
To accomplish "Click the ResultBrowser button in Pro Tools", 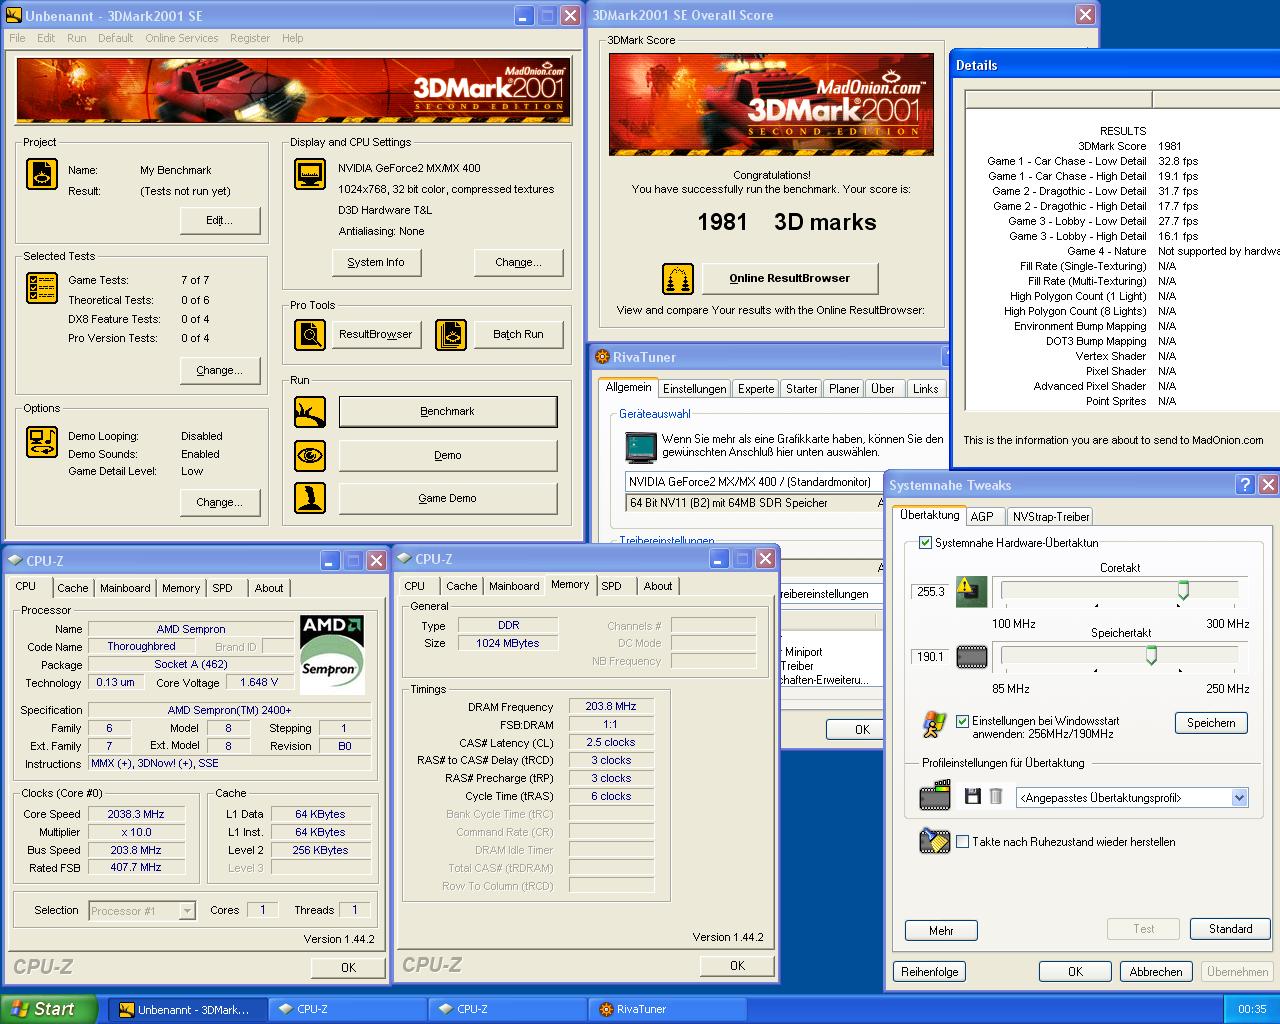I will pos(376,335).
